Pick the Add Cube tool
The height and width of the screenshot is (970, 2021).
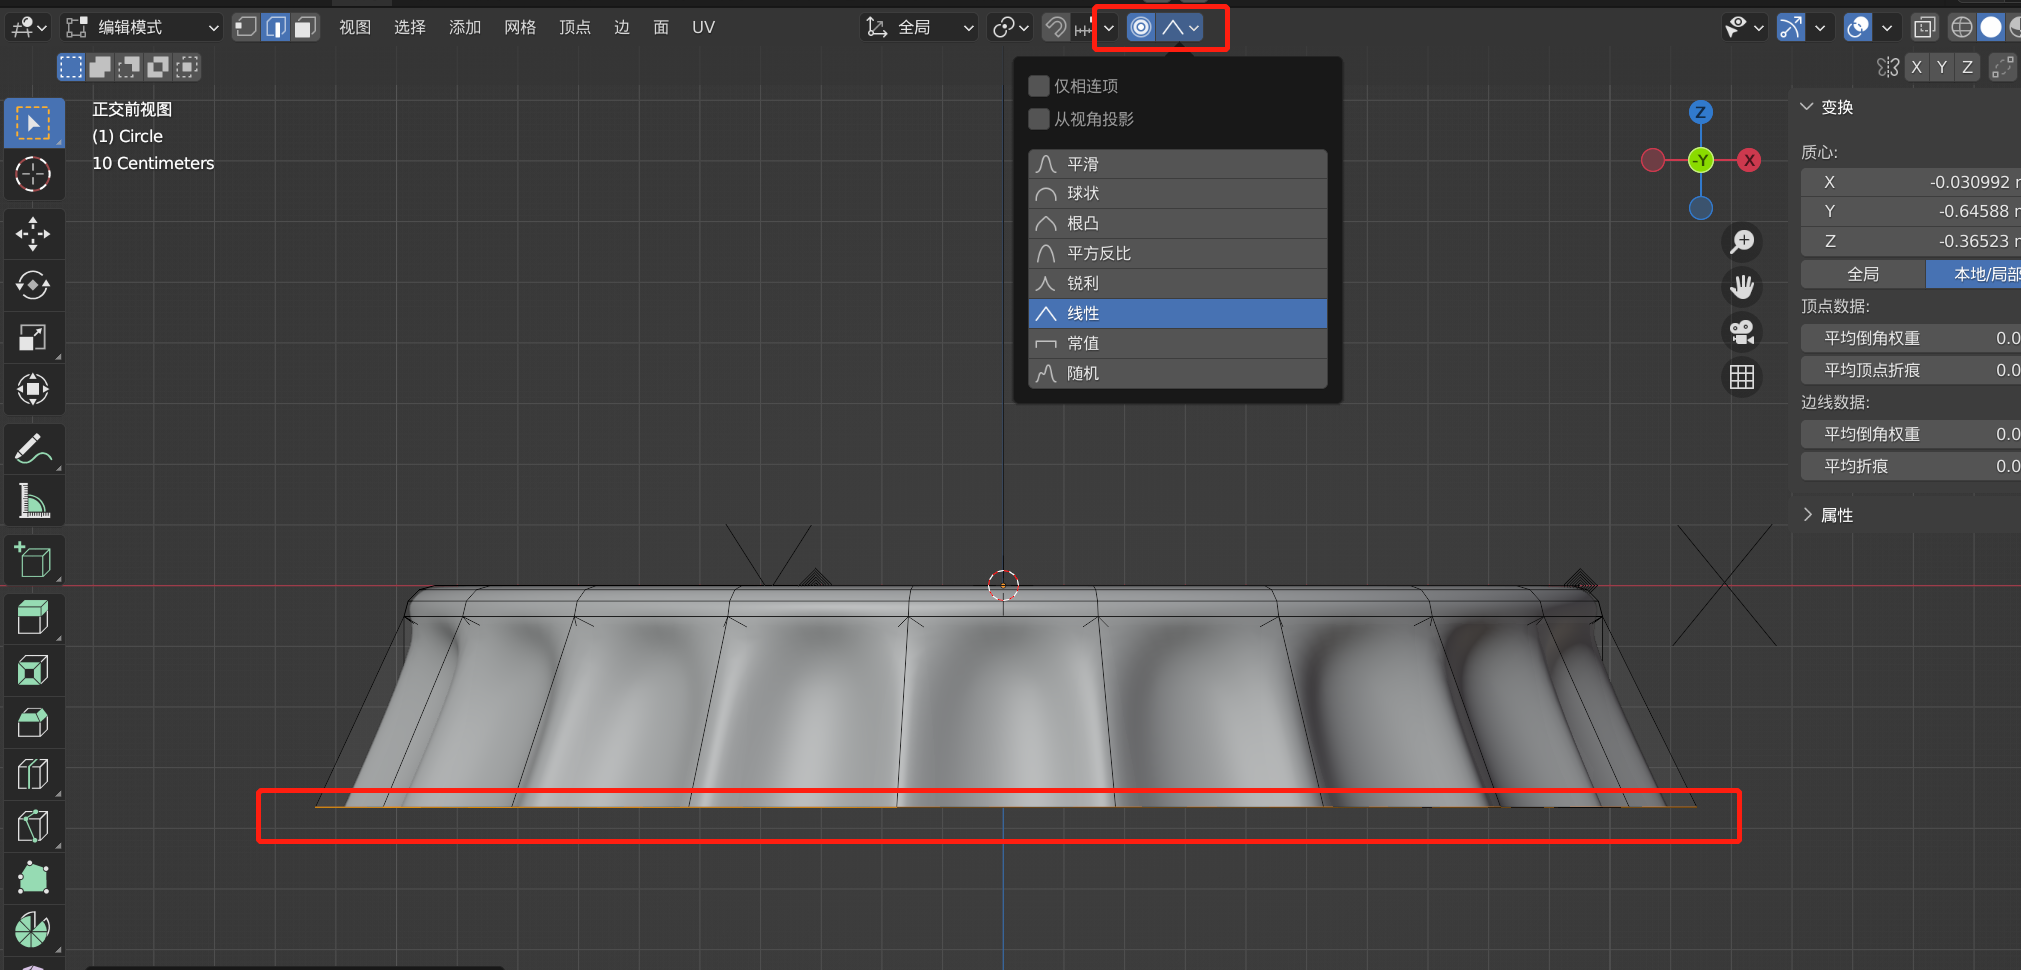click(34, 560)
